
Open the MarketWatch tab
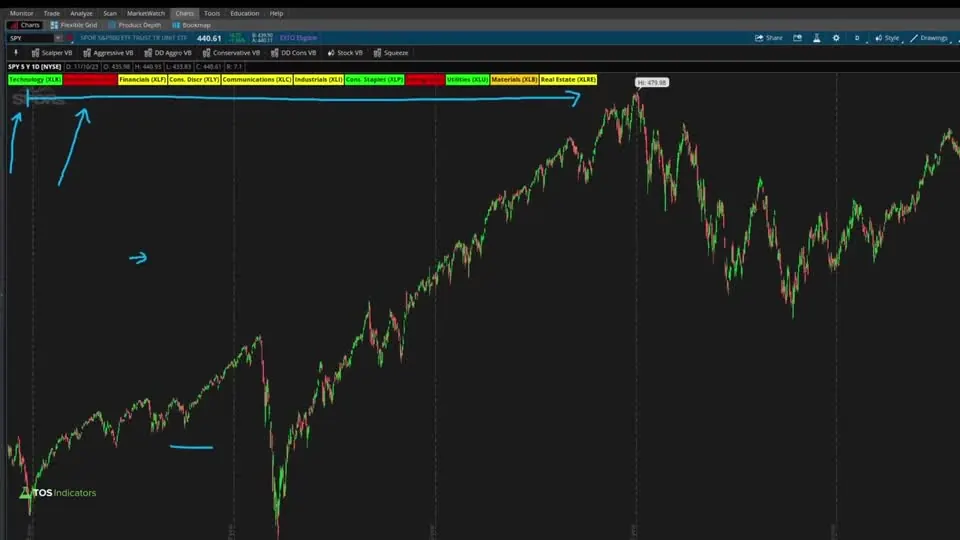coord(146,13)
